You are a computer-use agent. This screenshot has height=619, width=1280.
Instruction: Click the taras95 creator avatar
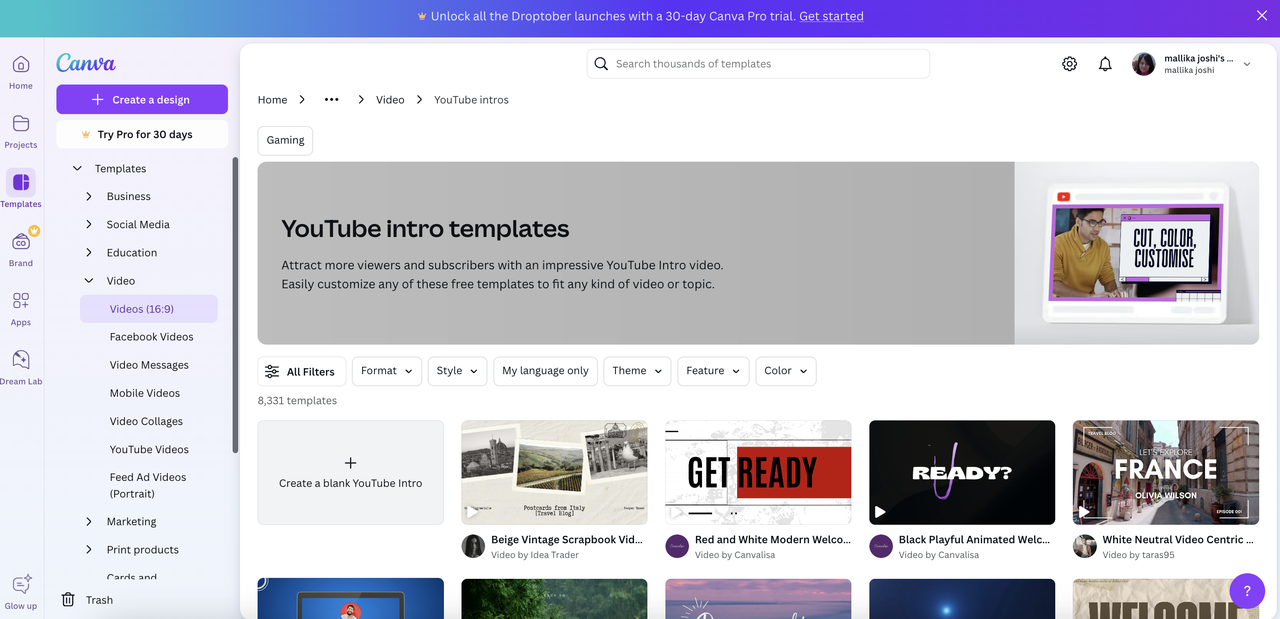pos(1085,546)
